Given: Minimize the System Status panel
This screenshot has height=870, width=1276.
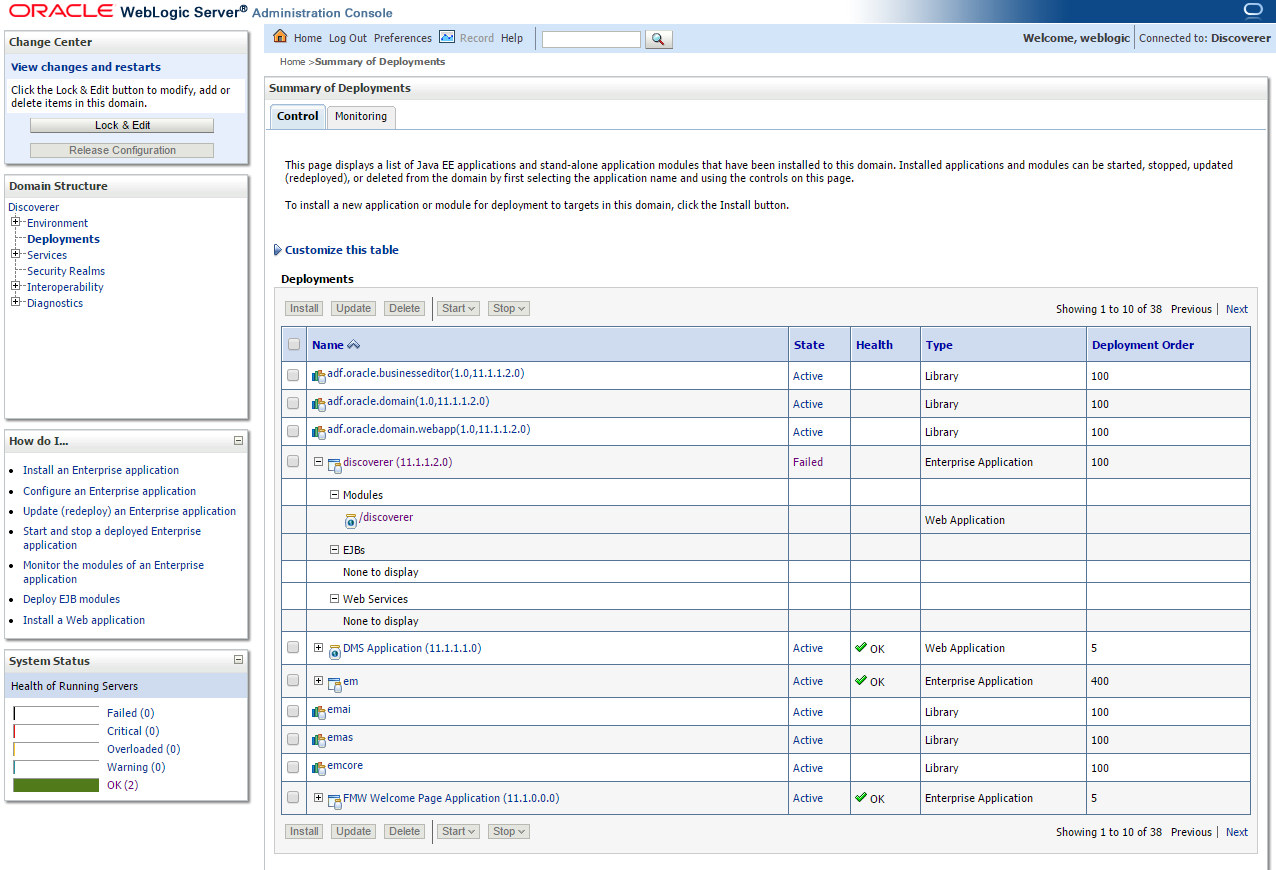Looking at the screenshot, I should [x=238, y=660].
